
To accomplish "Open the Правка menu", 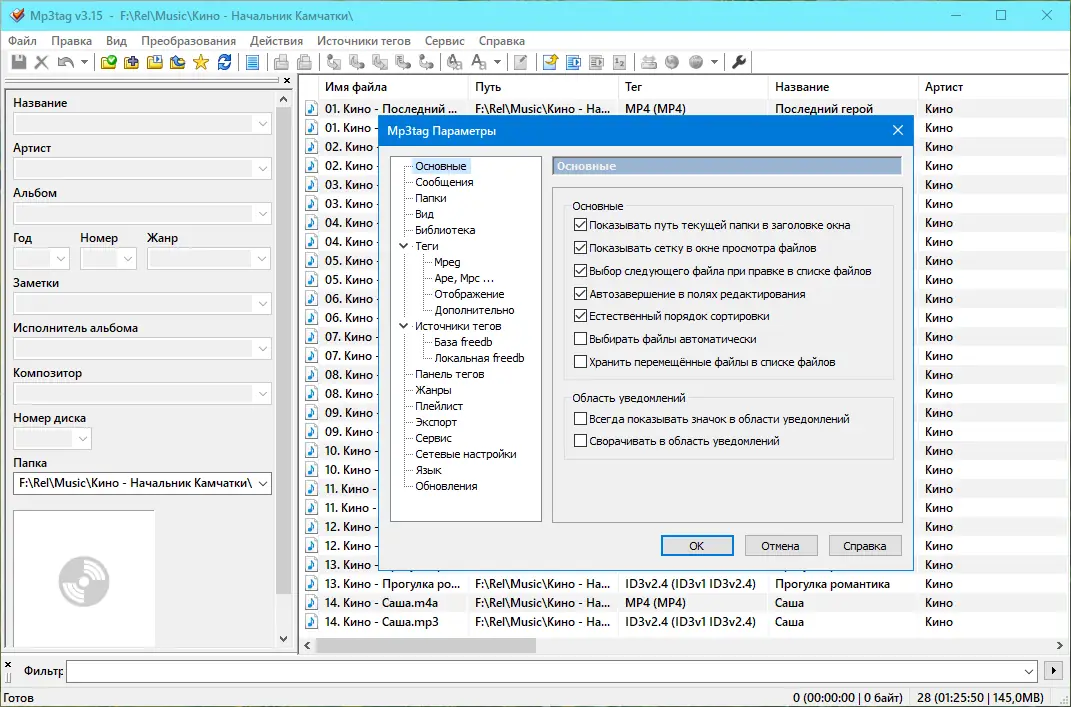I will [x=71, y=41].
